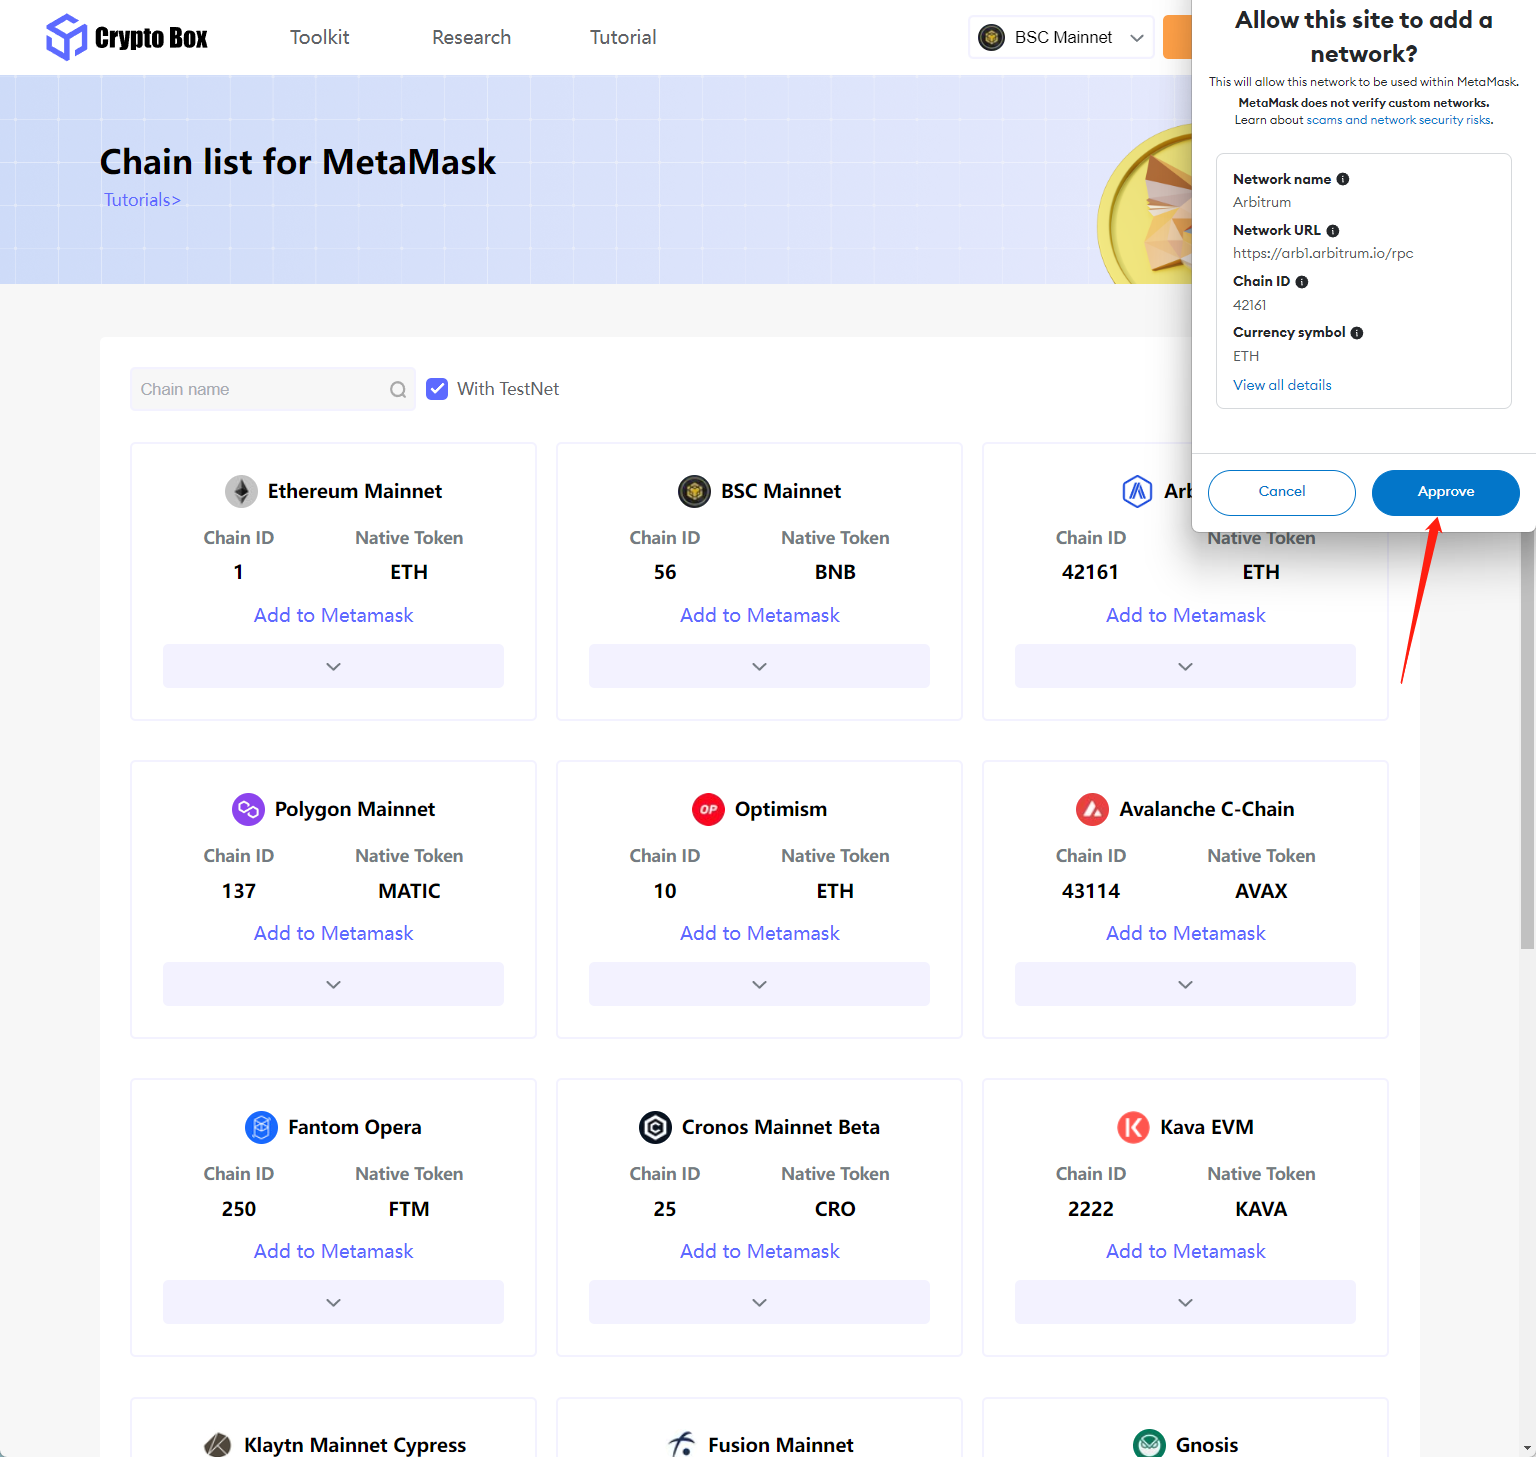Click the search magnifier icon in Chain name field

click(x=398, y=390)
